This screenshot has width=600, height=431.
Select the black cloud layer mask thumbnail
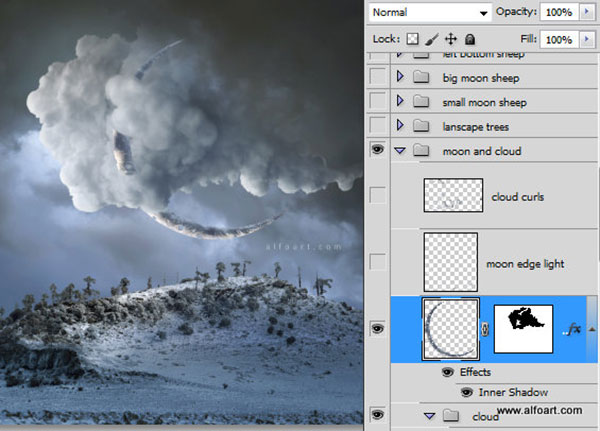pos(523,329)
